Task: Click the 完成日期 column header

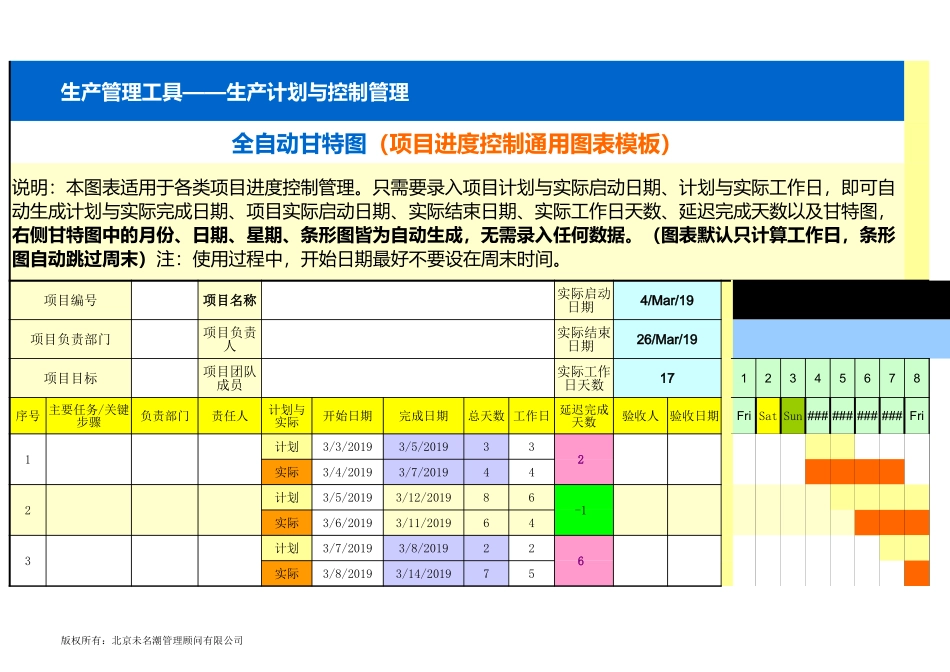Action: coord(424,416)
